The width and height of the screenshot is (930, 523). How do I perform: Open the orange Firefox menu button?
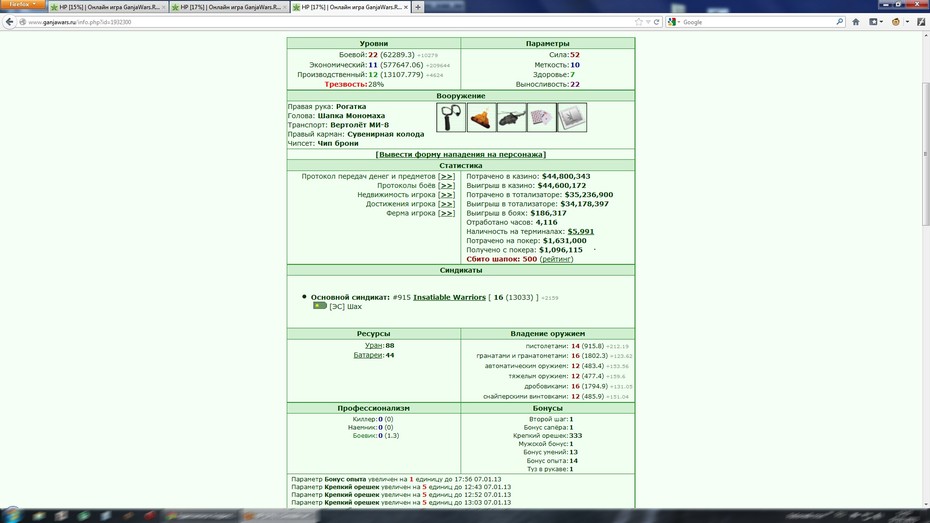tap(23, 4)
